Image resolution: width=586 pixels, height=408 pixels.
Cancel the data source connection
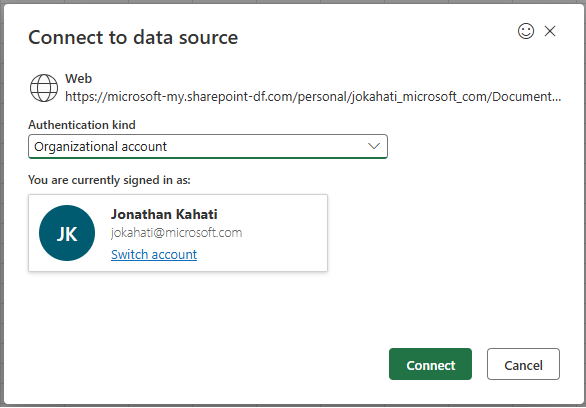[523, 364]
